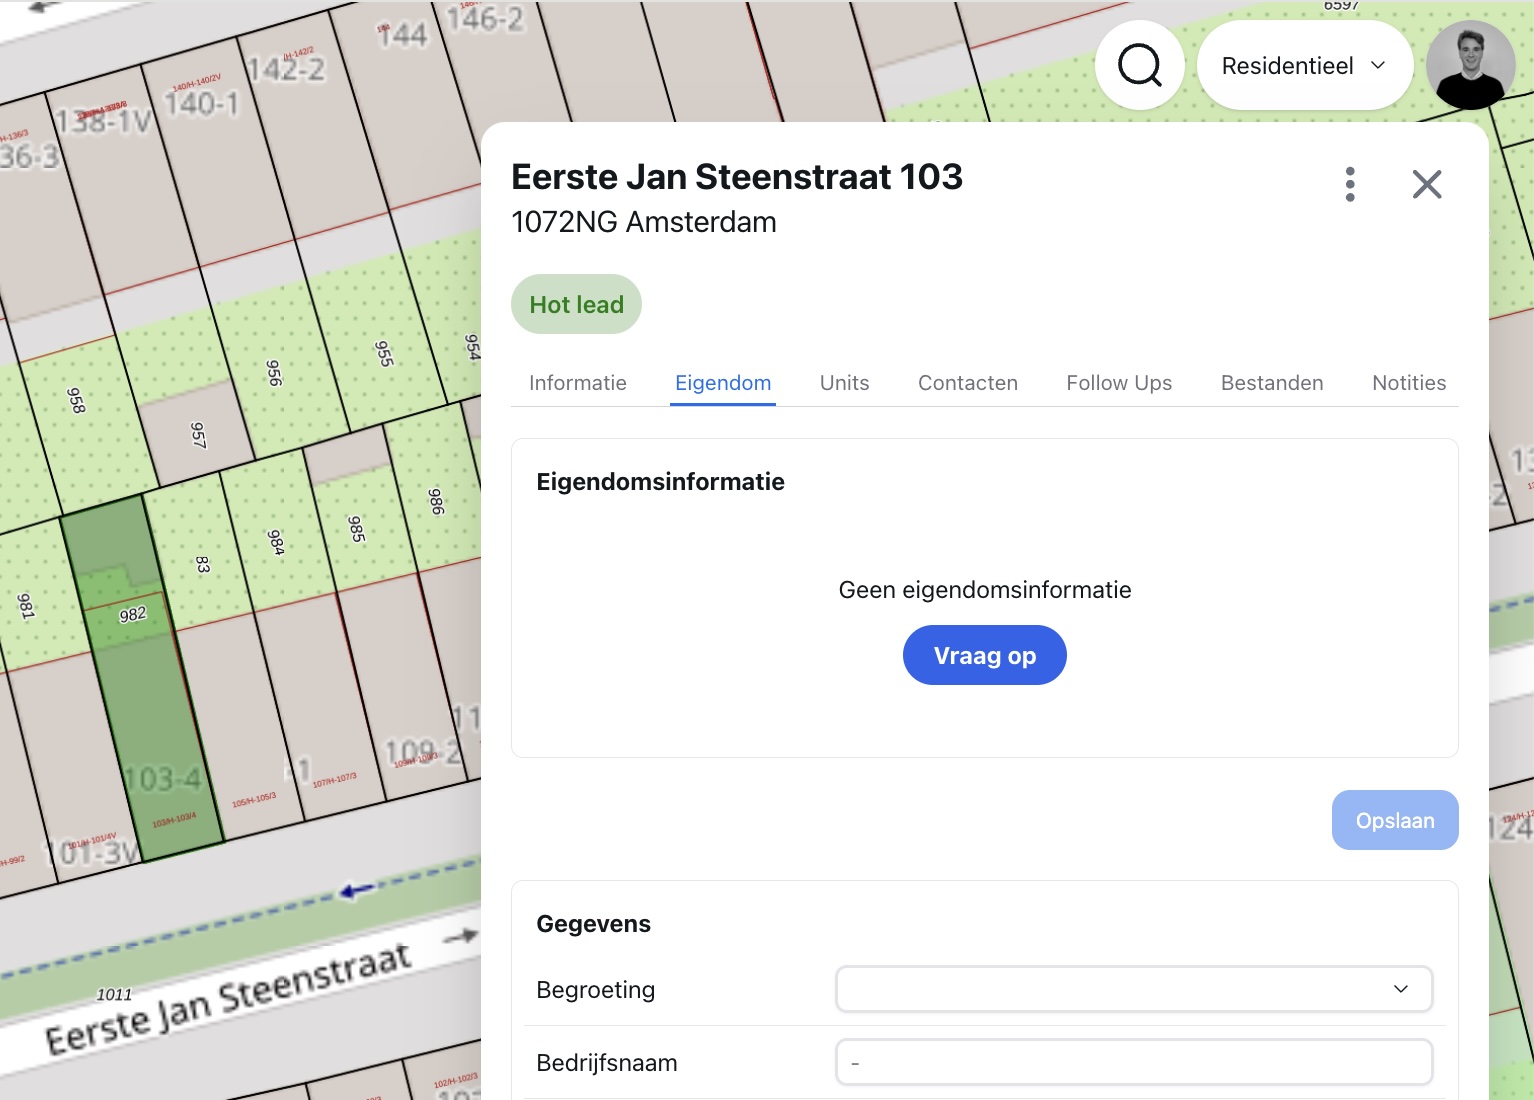
Task: Open the search tool
Action: click(x=1139, y=64)
